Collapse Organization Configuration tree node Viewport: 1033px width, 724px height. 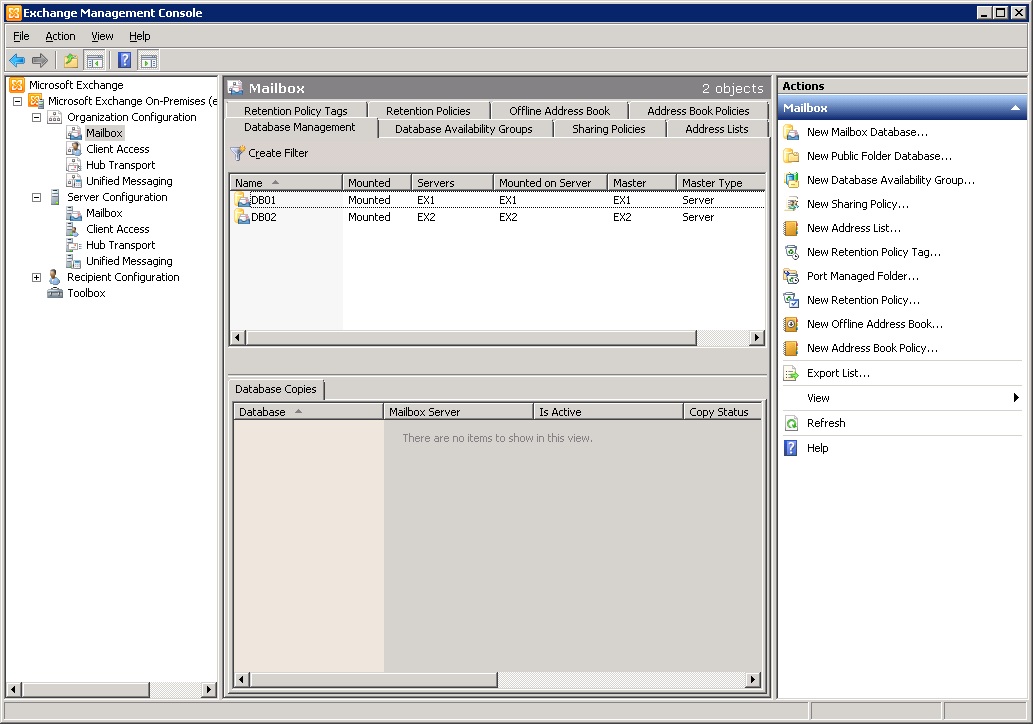[x=37, y=117]
